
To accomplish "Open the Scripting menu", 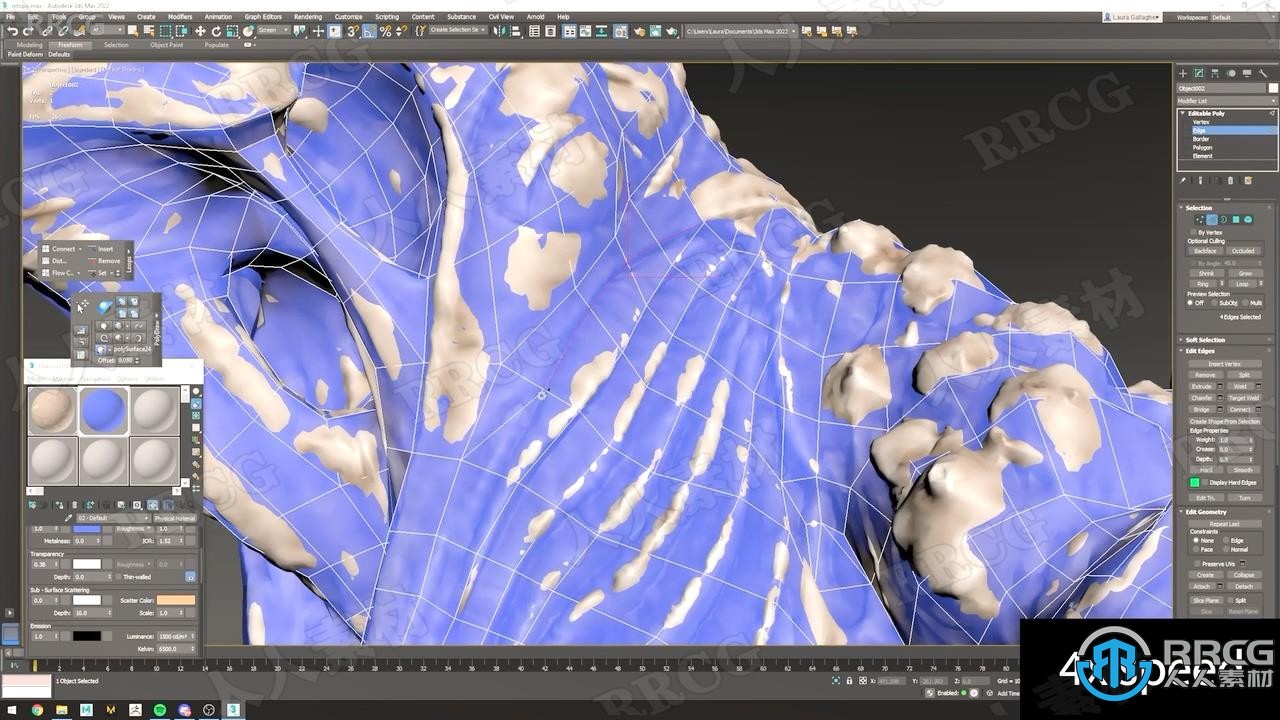I will click(387, 17).
